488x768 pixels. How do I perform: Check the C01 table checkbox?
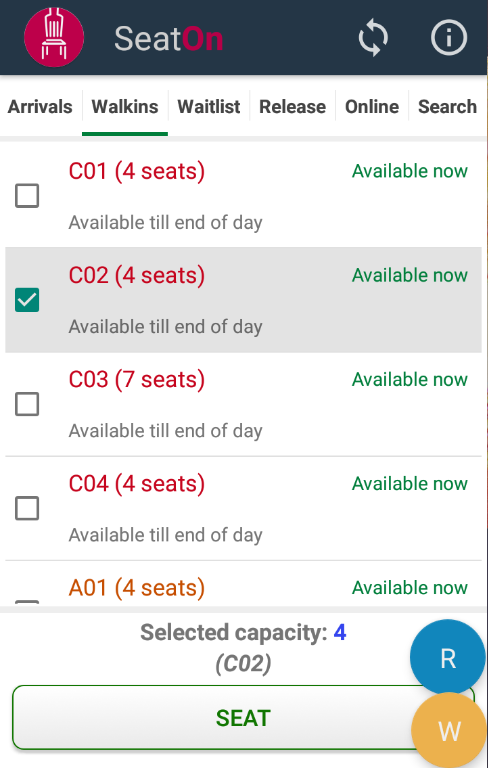point(27,196)
